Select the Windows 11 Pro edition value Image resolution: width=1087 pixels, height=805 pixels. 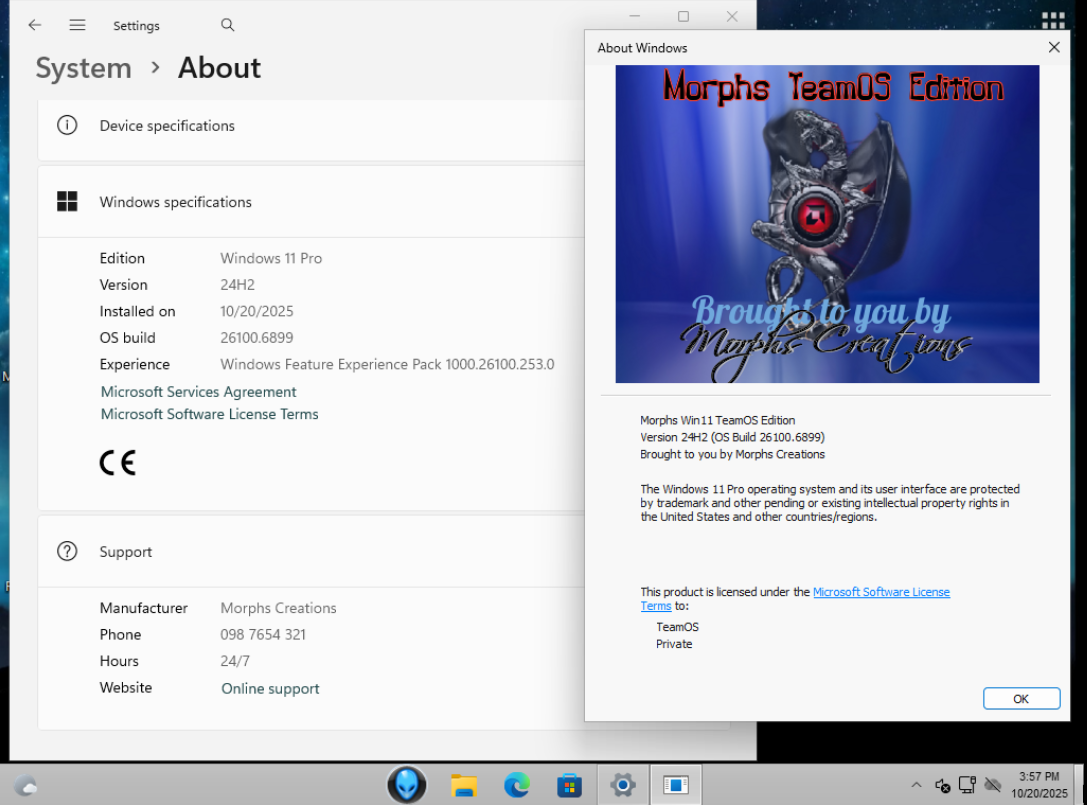pyautogui.click(x=271, y=258)
